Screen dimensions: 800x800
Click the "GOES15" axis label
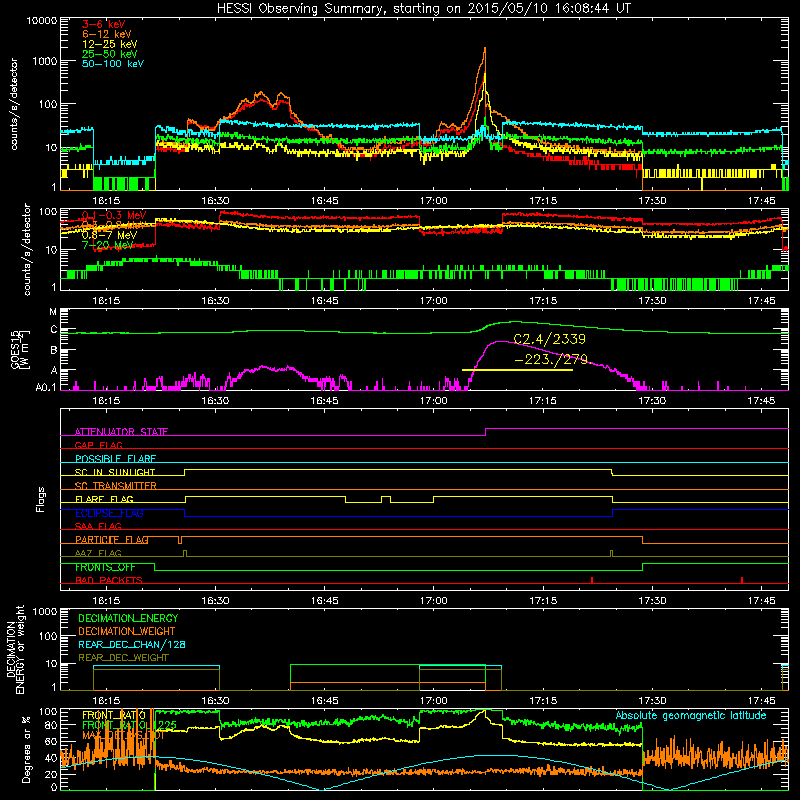pos(16,348)
